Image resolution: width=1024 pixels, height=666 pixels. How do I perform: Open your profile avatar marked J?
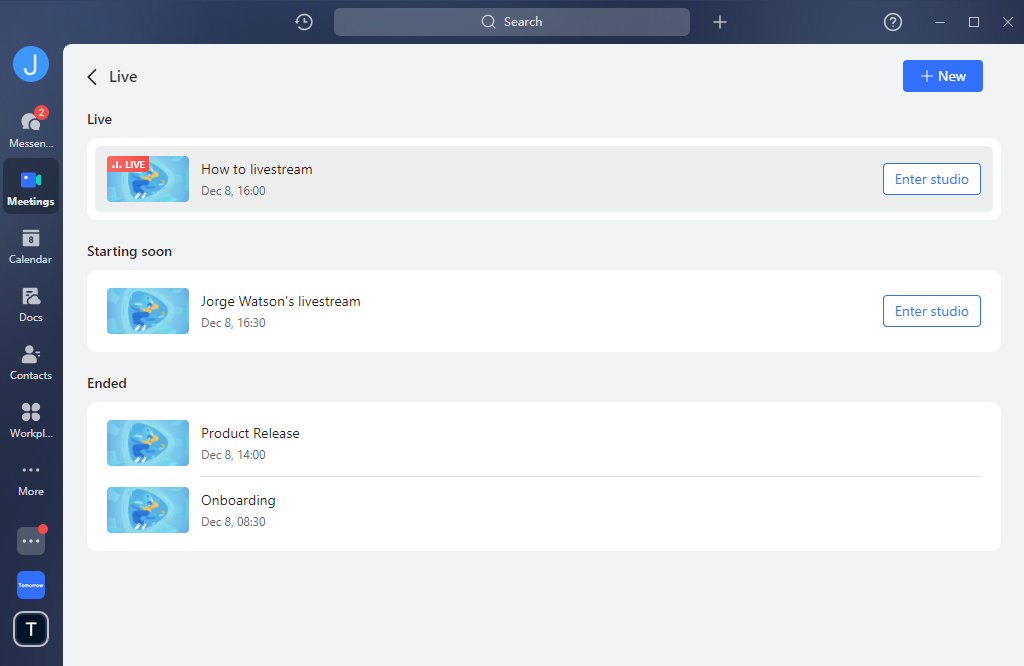31,63
